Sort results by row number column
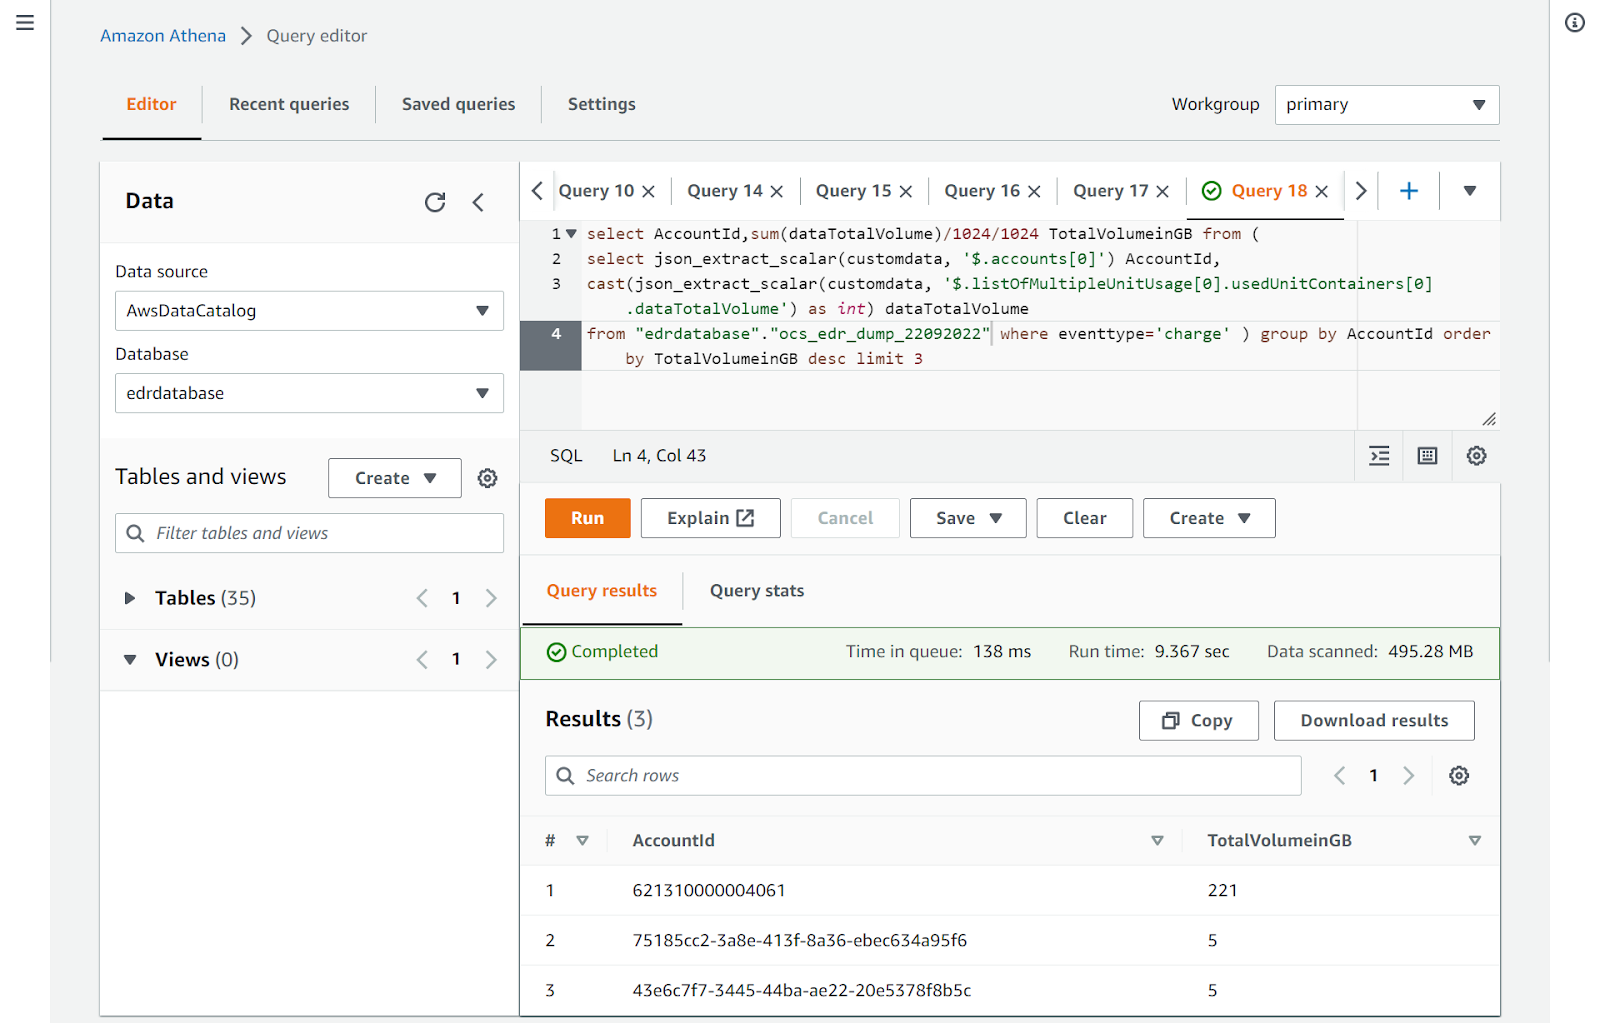This screenshot has width=1600, height=1023. point(583,841)
